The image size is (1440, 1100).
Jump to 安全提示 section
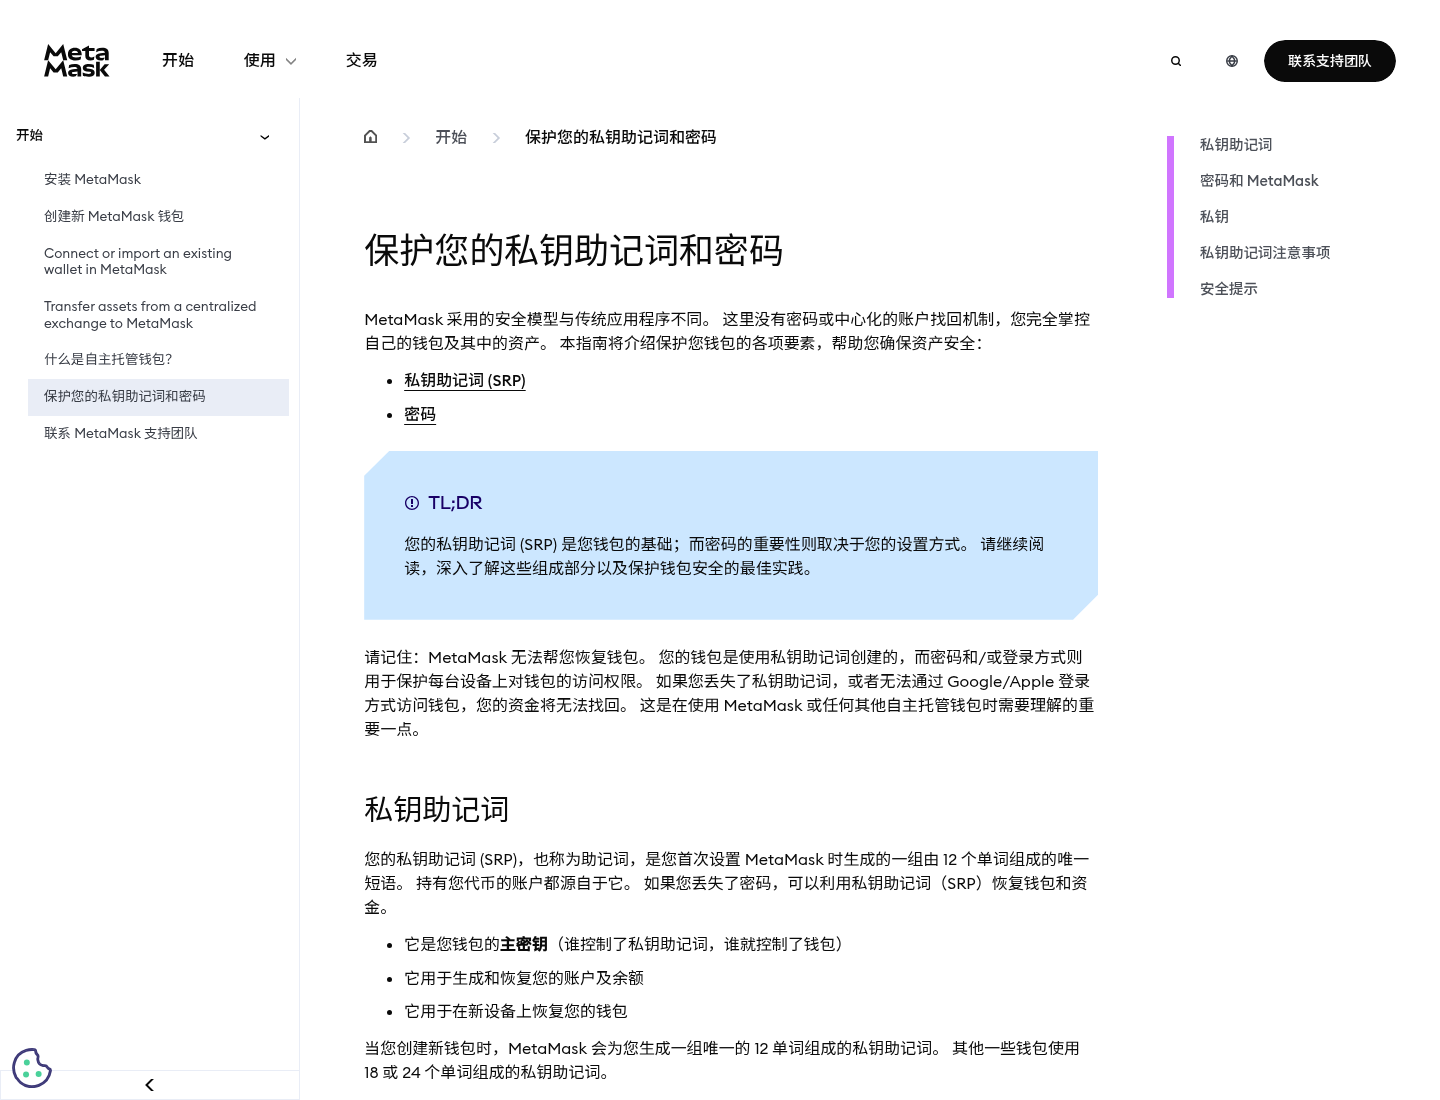1229,289
